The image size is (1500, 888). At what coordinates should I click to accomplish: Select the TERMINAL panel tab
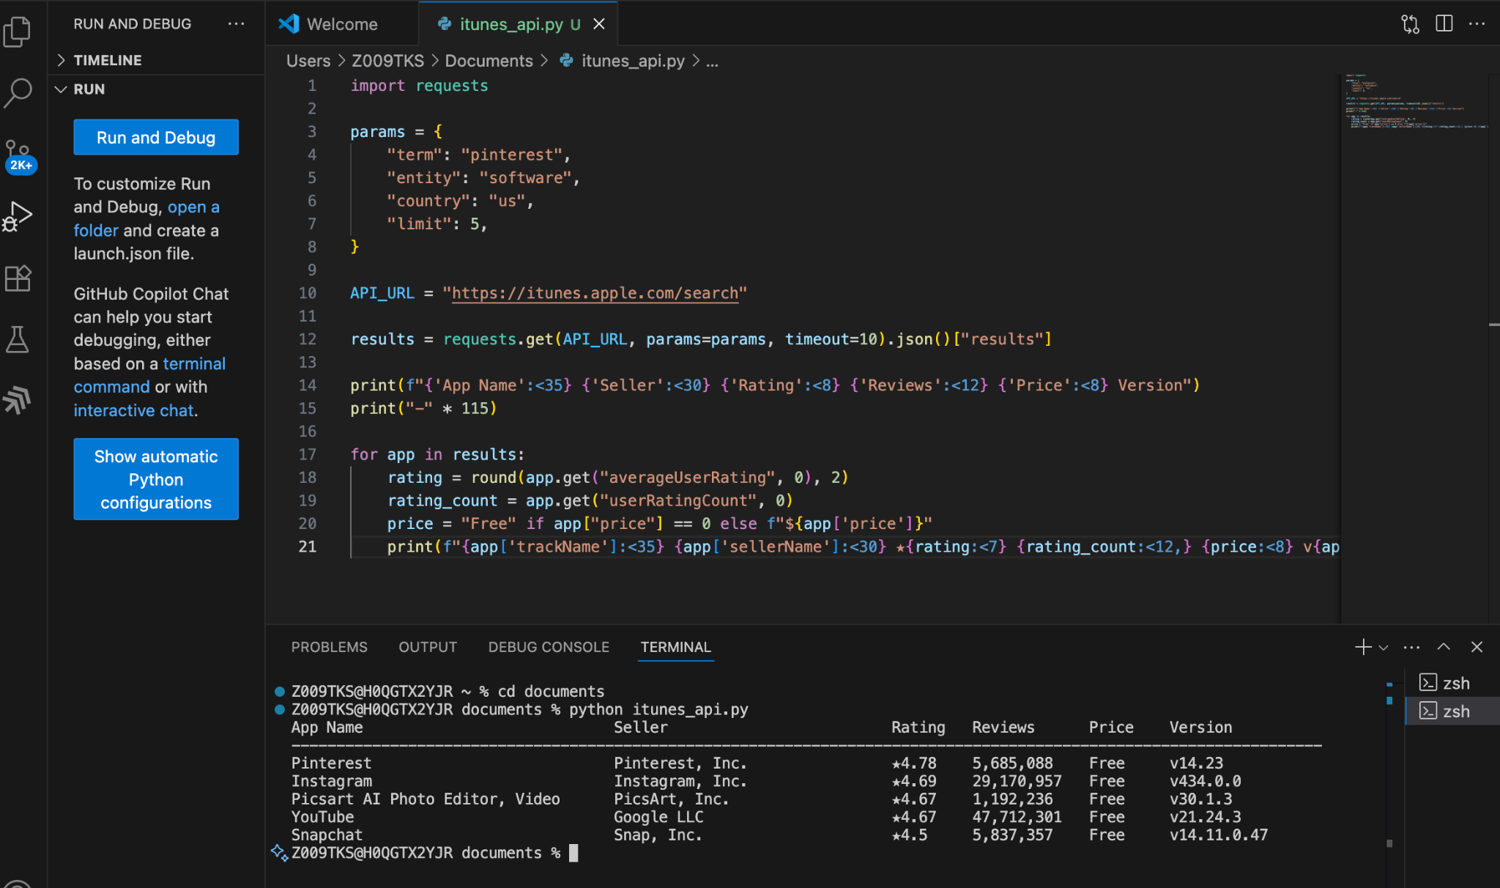coord(676,647)
